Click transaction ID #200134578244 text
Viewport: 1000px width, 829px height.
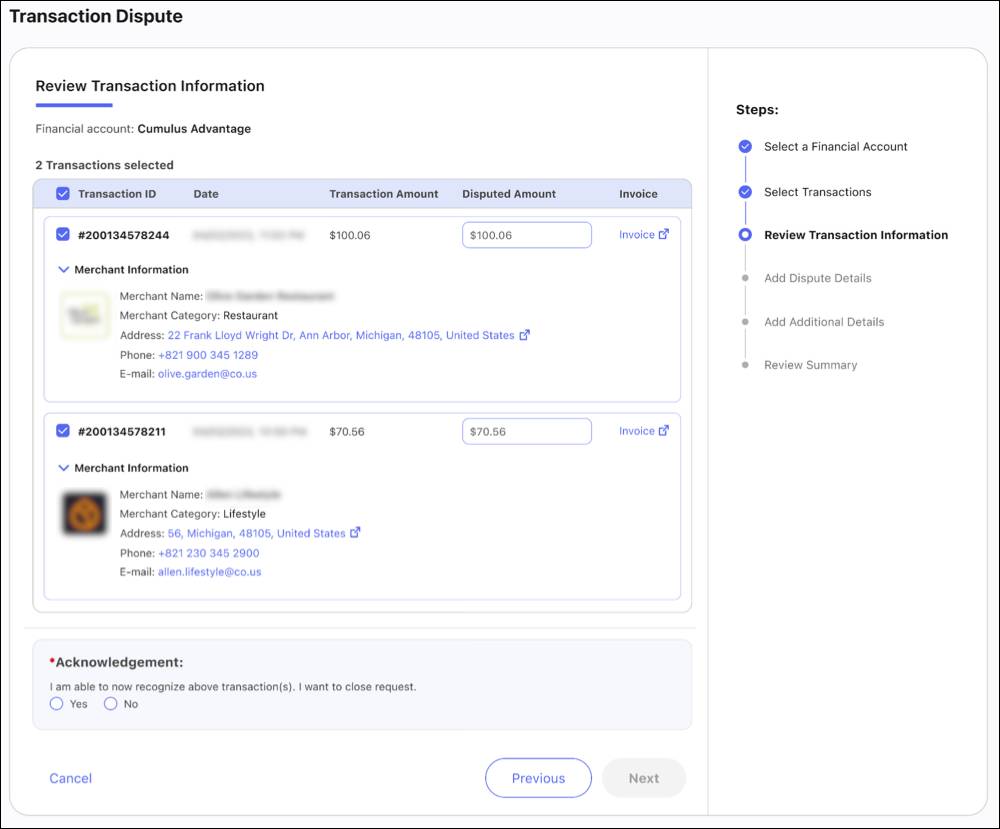124,235
